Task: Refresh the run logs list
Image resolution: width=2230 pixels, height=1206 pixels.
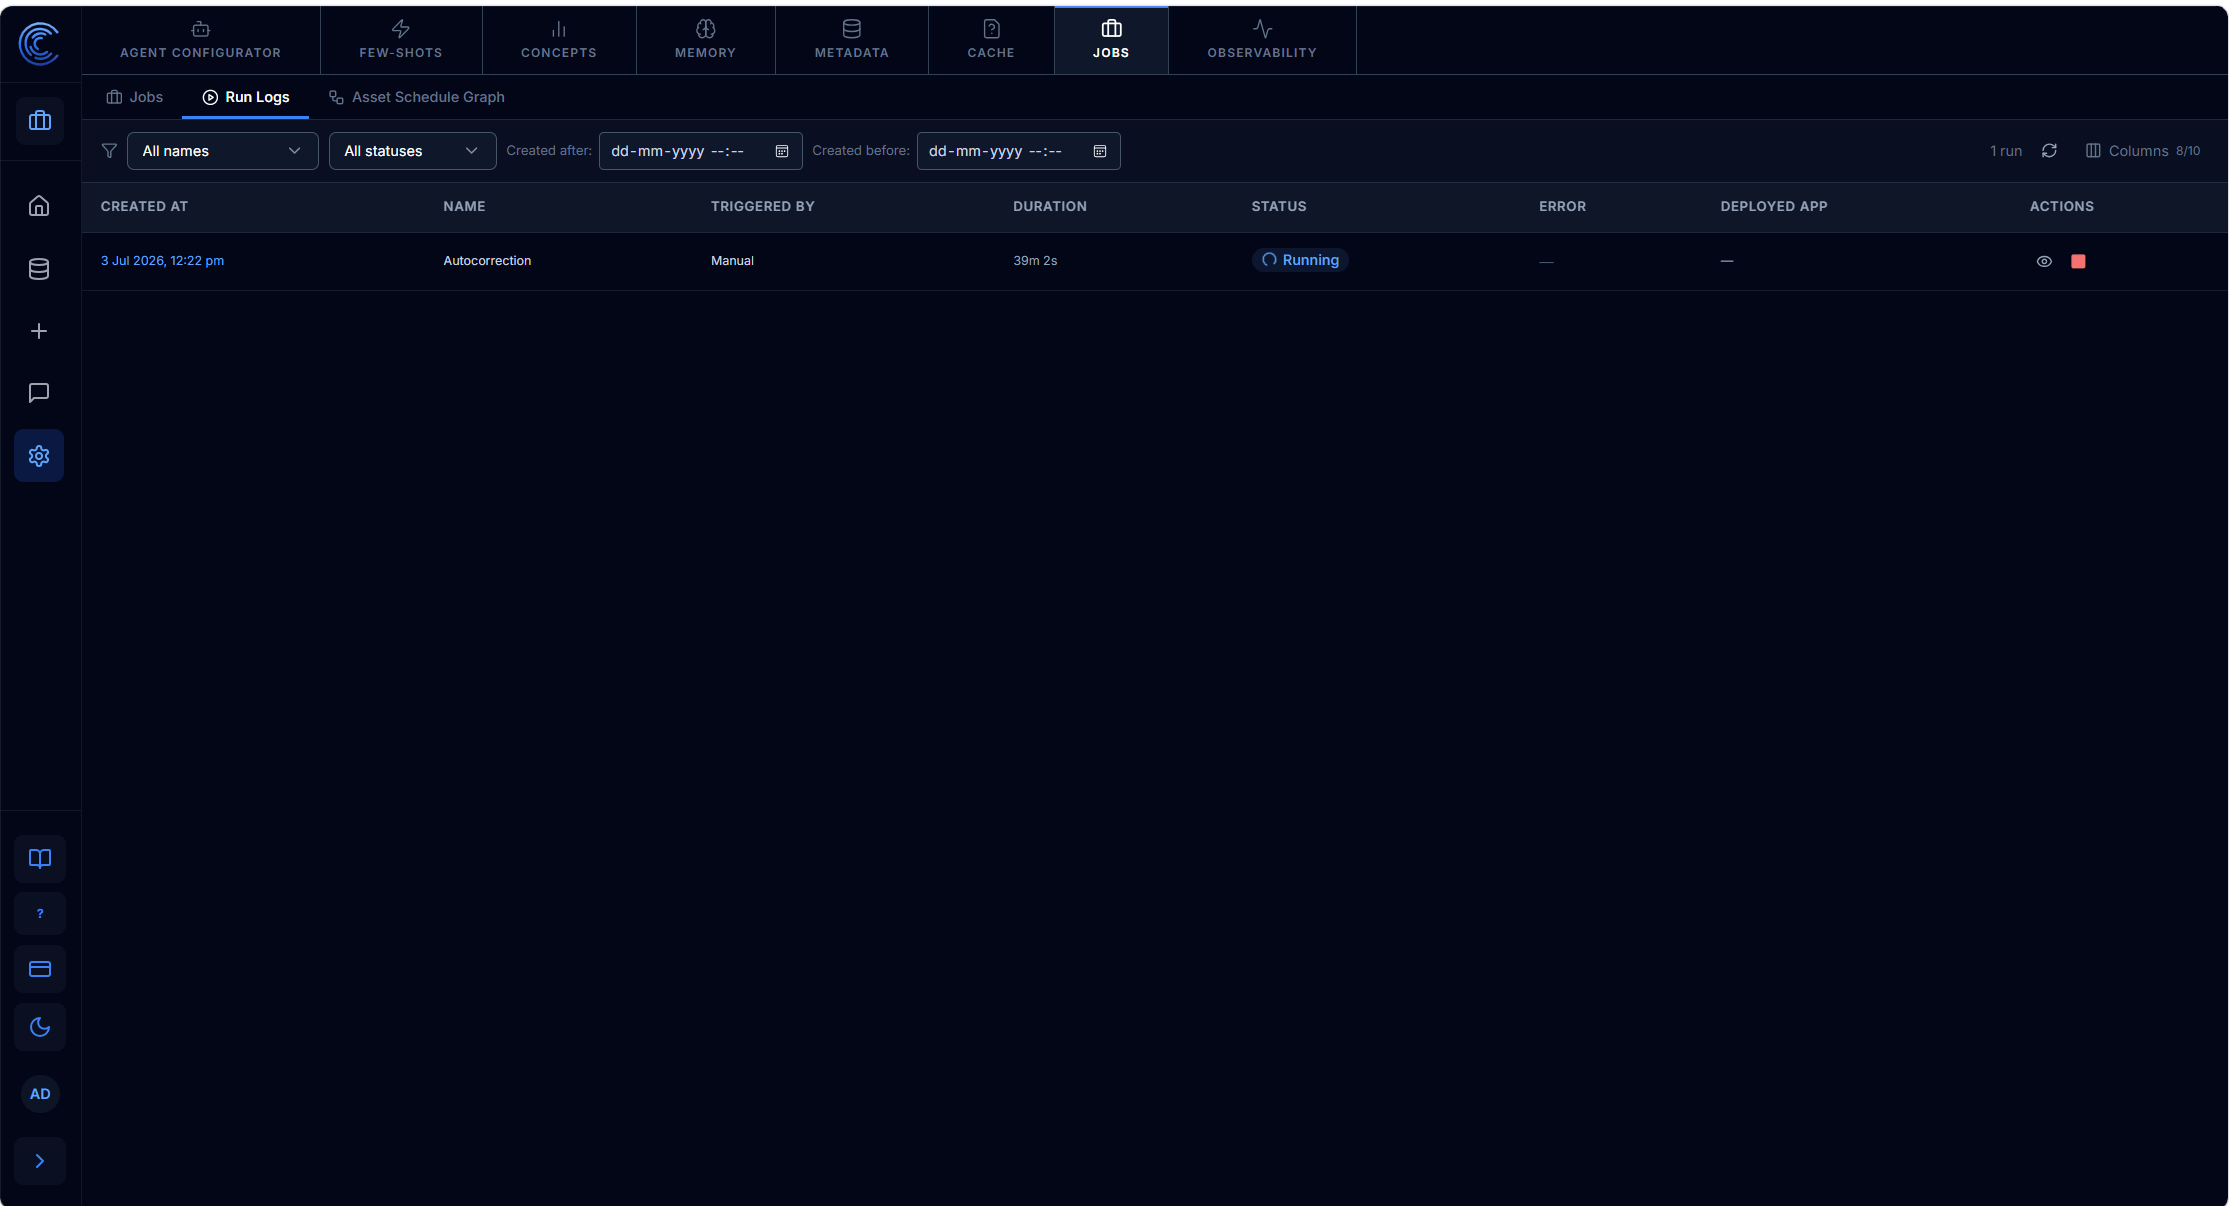Action: coord(2049,151)
